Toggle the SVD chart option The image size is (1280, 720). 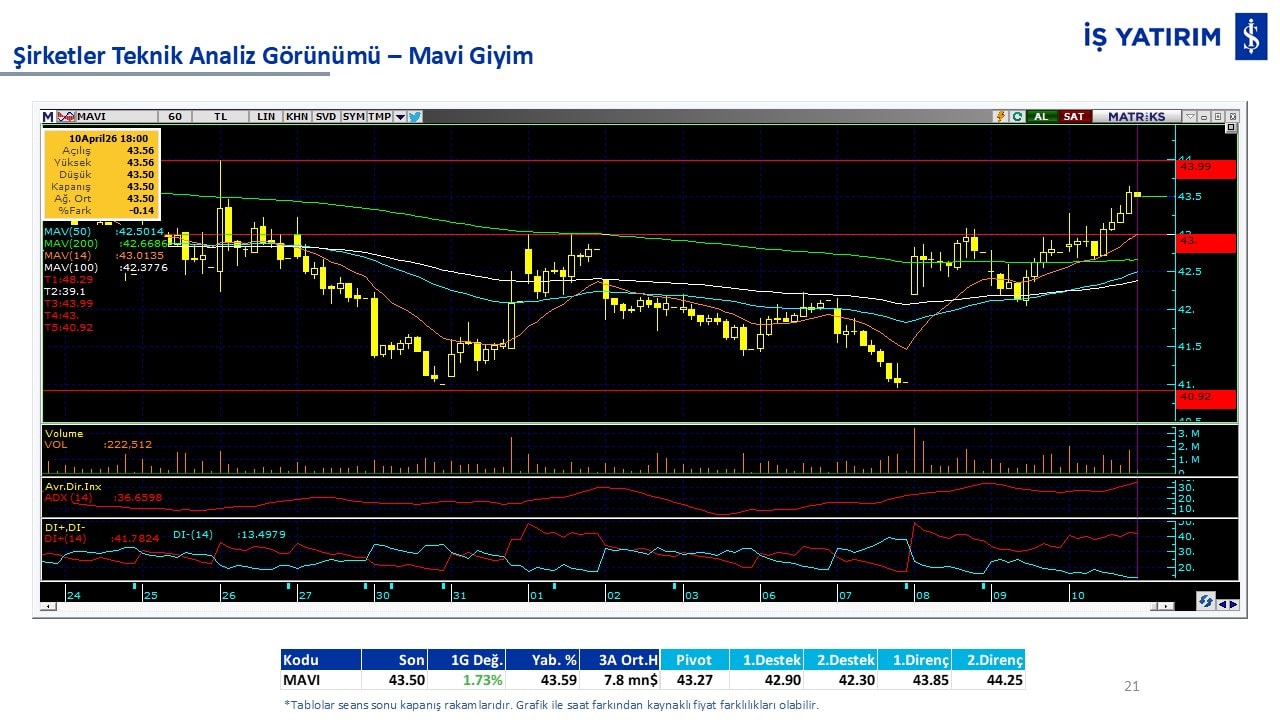pos(326,116)
